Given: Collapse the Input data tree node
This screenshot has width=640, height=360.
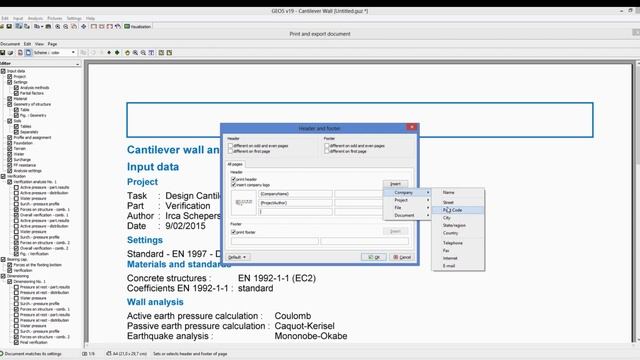Looking at the screenshot, I should [x=3, y=71].
